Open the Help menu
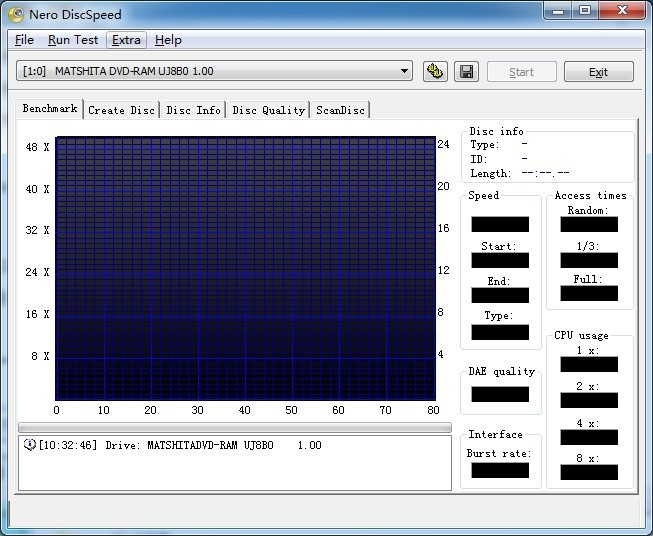 (x=168, y=40)
